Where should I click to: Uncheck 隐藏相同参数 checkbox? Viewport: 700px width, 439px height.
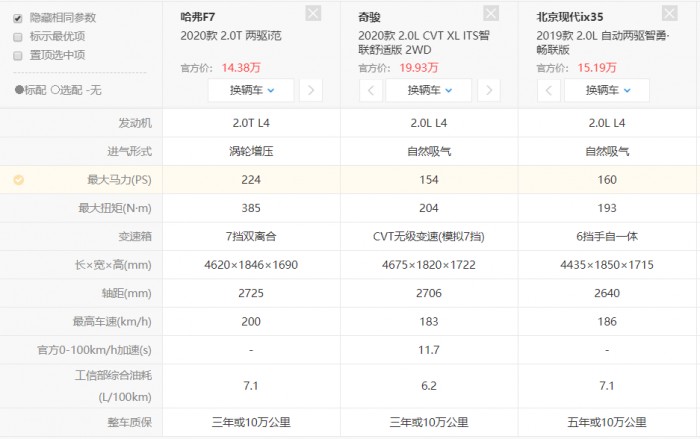click(18, 18)
